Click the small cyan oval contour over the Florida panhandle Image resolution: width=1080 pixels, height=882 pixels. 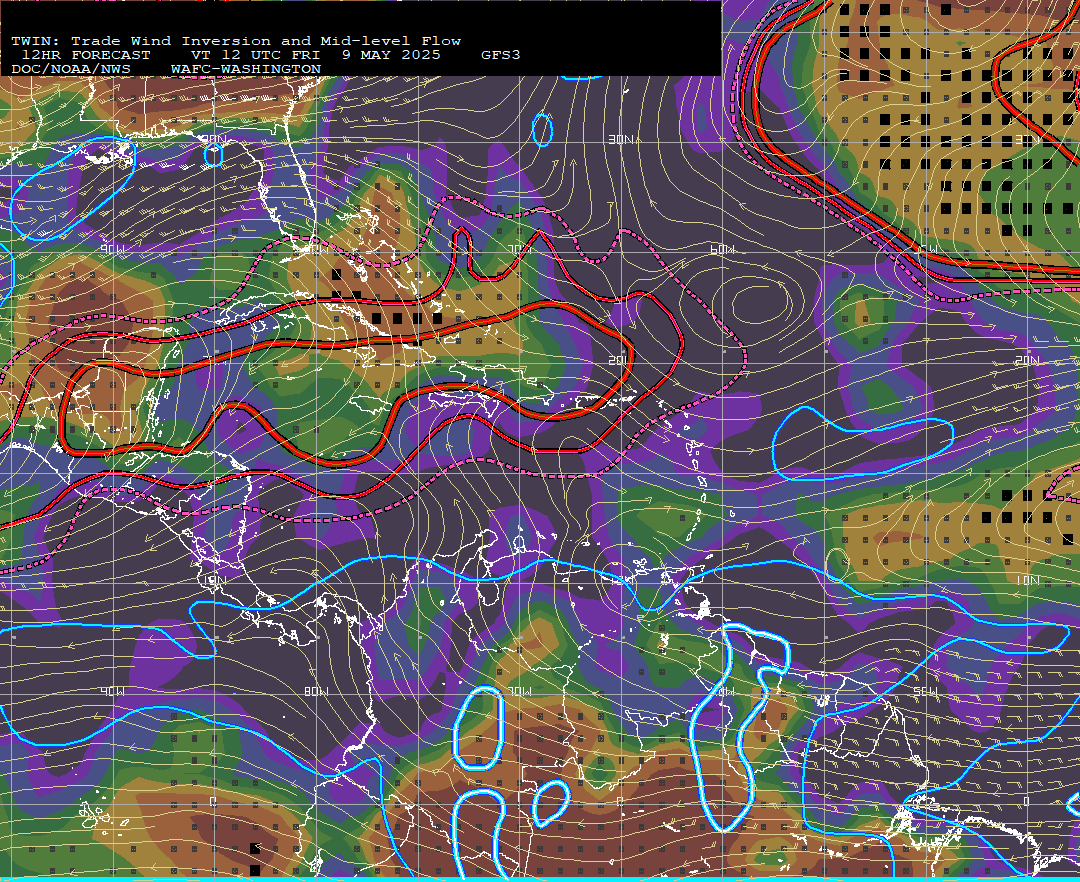click(214, 156)
